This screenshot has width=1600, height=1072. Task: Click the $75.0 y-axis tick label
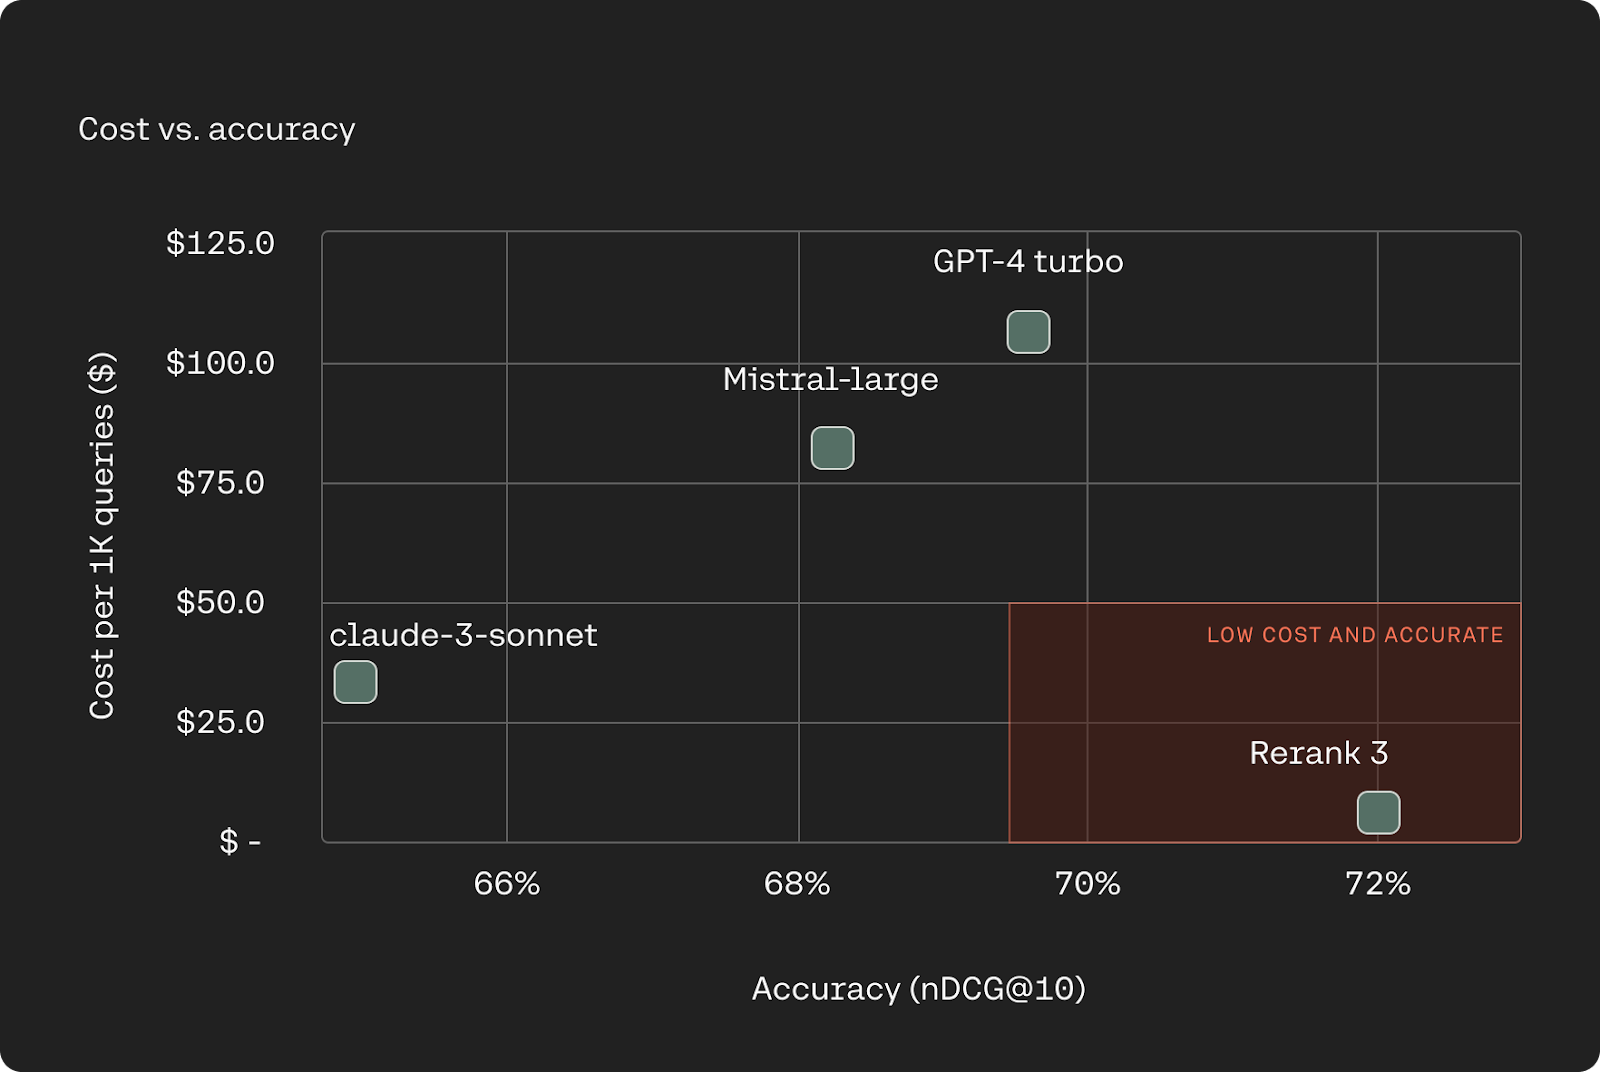[220, 482]
